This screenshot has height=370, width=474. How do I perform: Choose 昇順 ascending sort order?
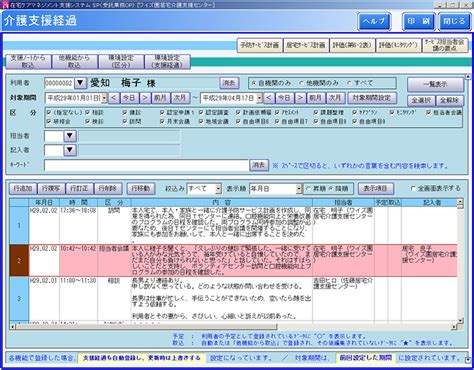(x=308, y=189)
